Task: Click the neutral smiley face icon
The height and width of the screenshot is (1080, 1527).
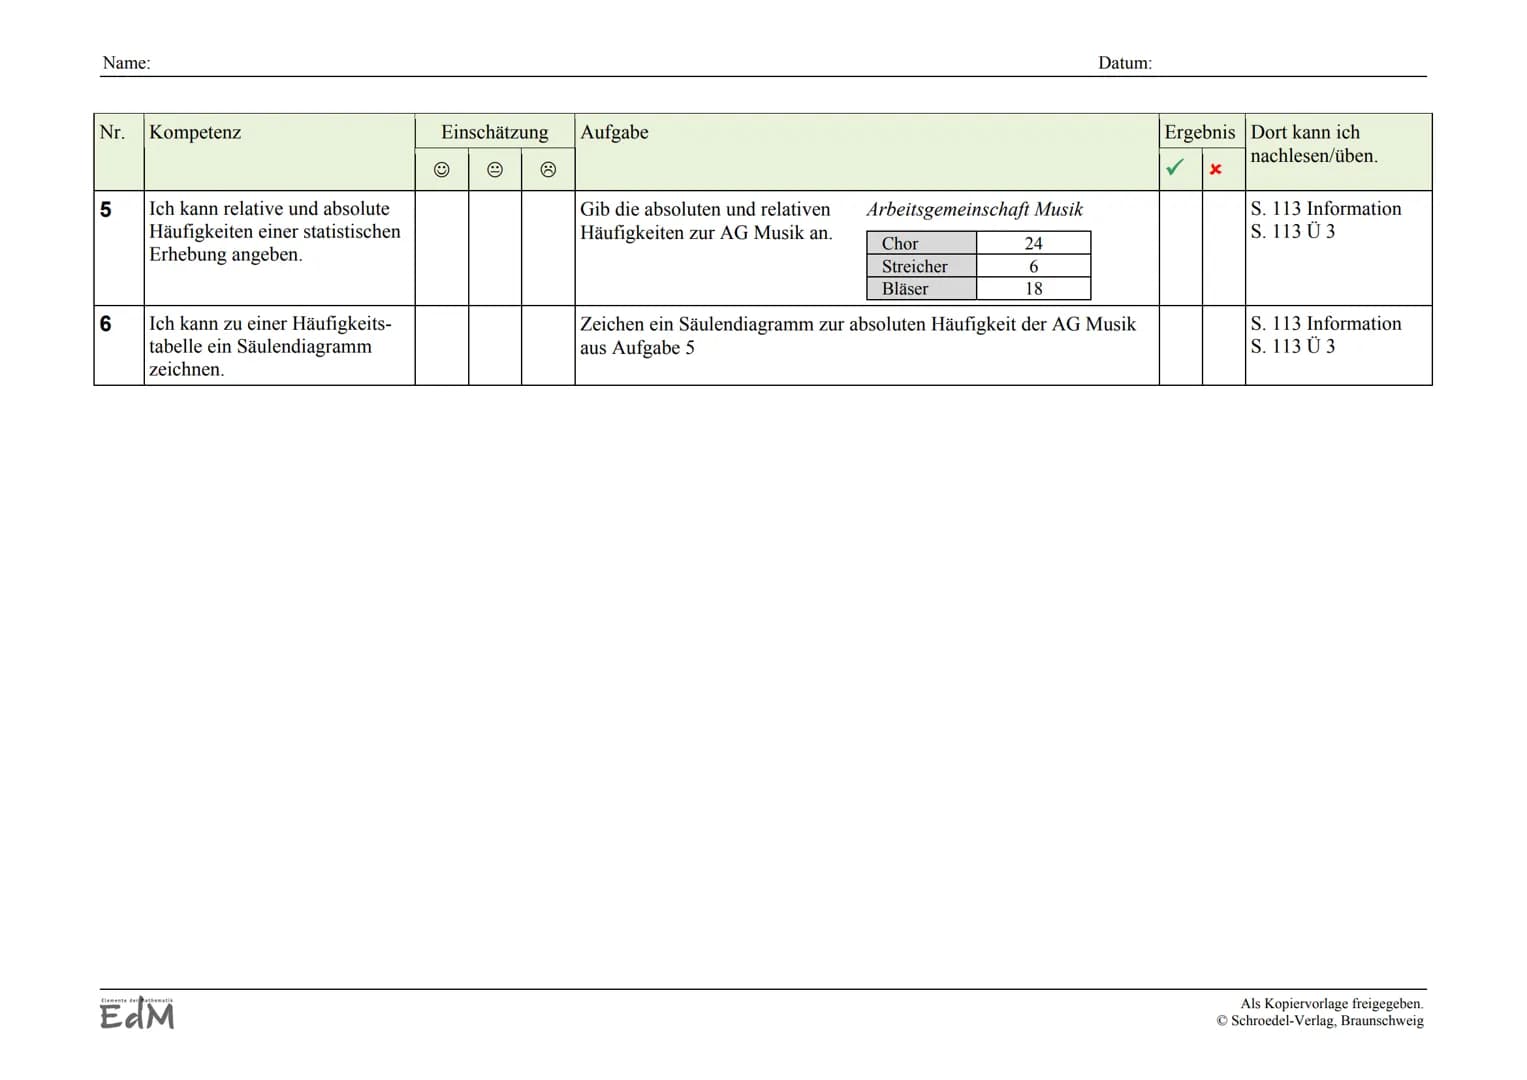Action: click(x=495, y=170)
